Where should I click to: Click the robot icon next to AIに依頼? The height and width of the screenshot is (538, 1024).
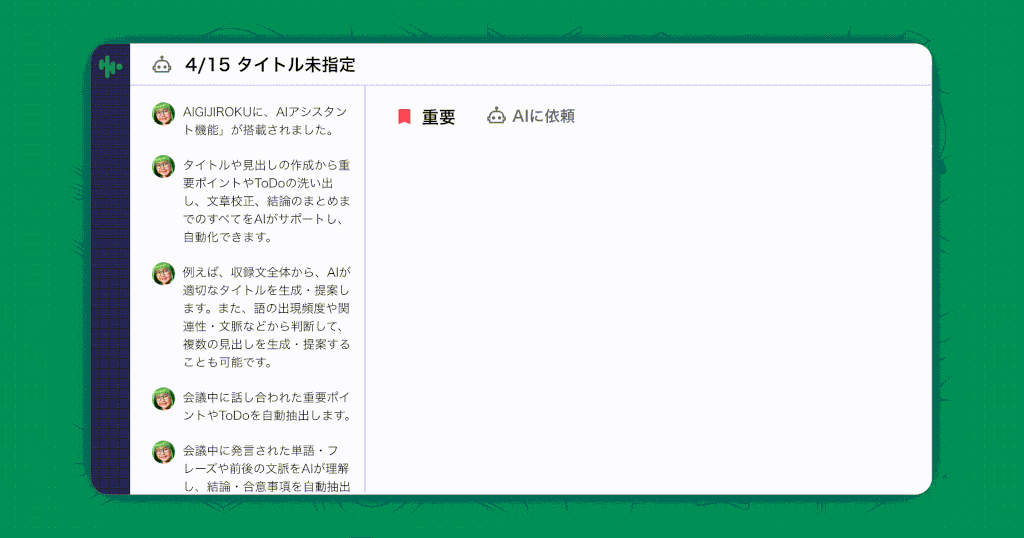click(x=496, y=116)
